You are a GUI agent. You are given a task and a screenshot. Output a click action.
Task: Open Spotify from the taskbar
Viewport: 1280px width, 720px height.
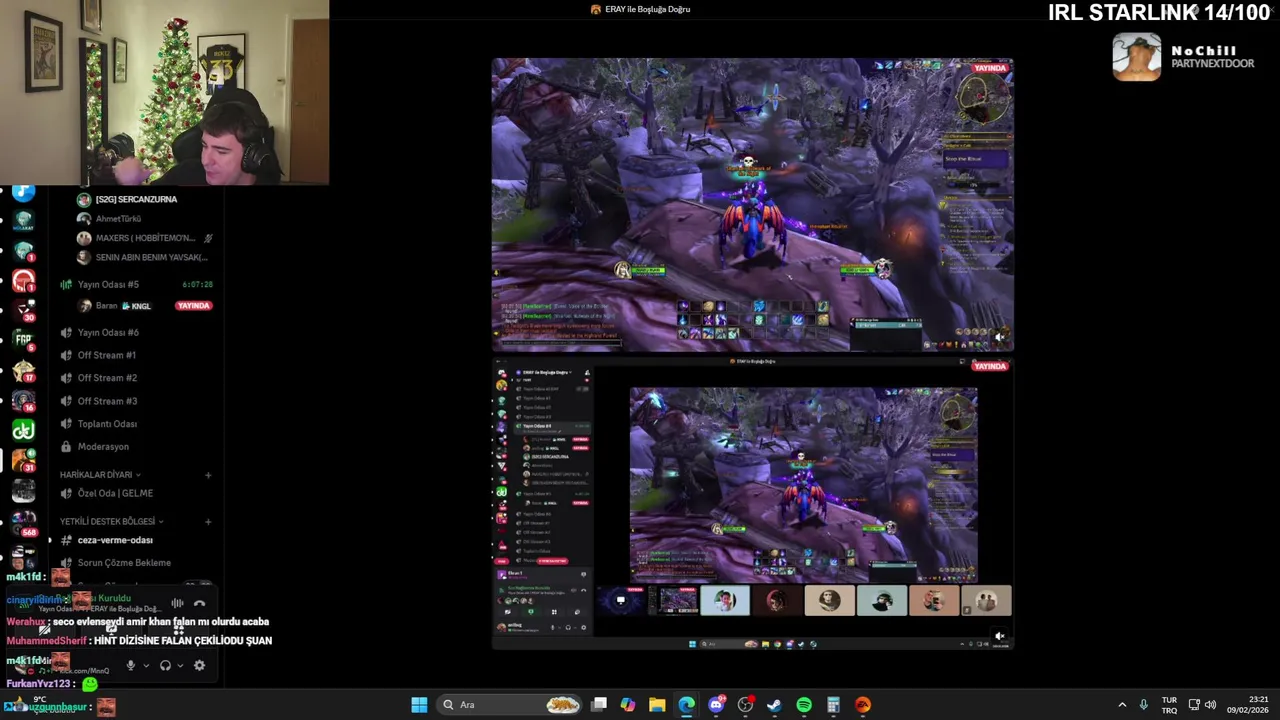pos(804,705)
